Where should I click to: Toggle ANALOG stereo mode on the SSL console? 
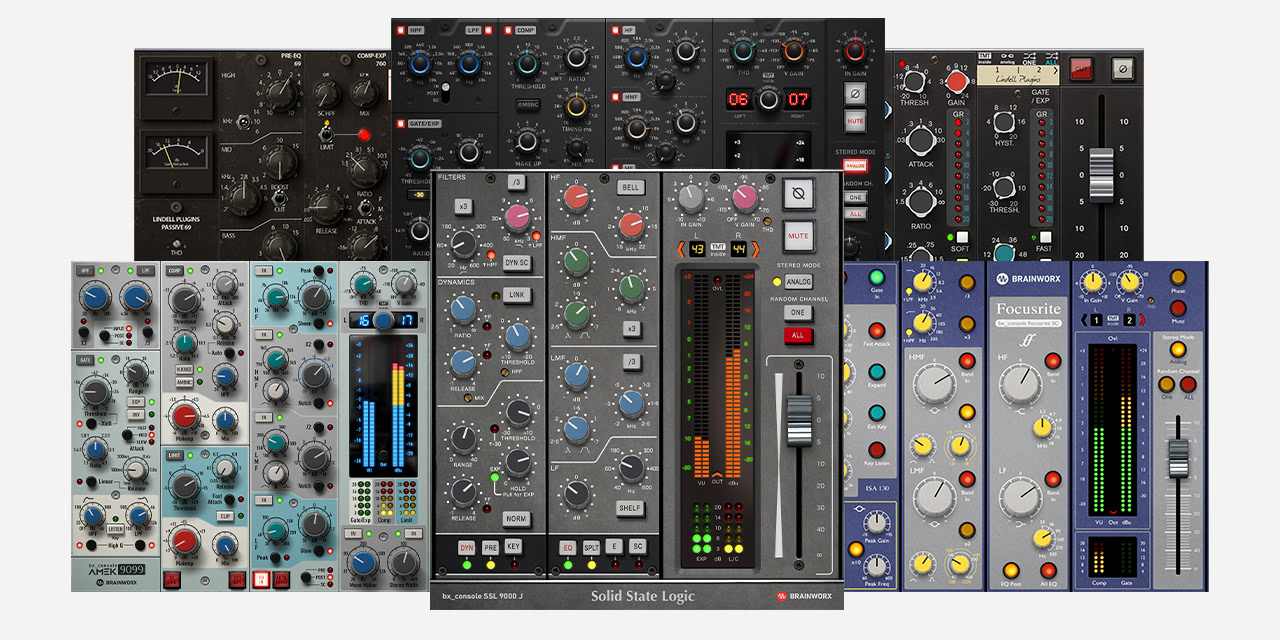click(x=798, y=281)
